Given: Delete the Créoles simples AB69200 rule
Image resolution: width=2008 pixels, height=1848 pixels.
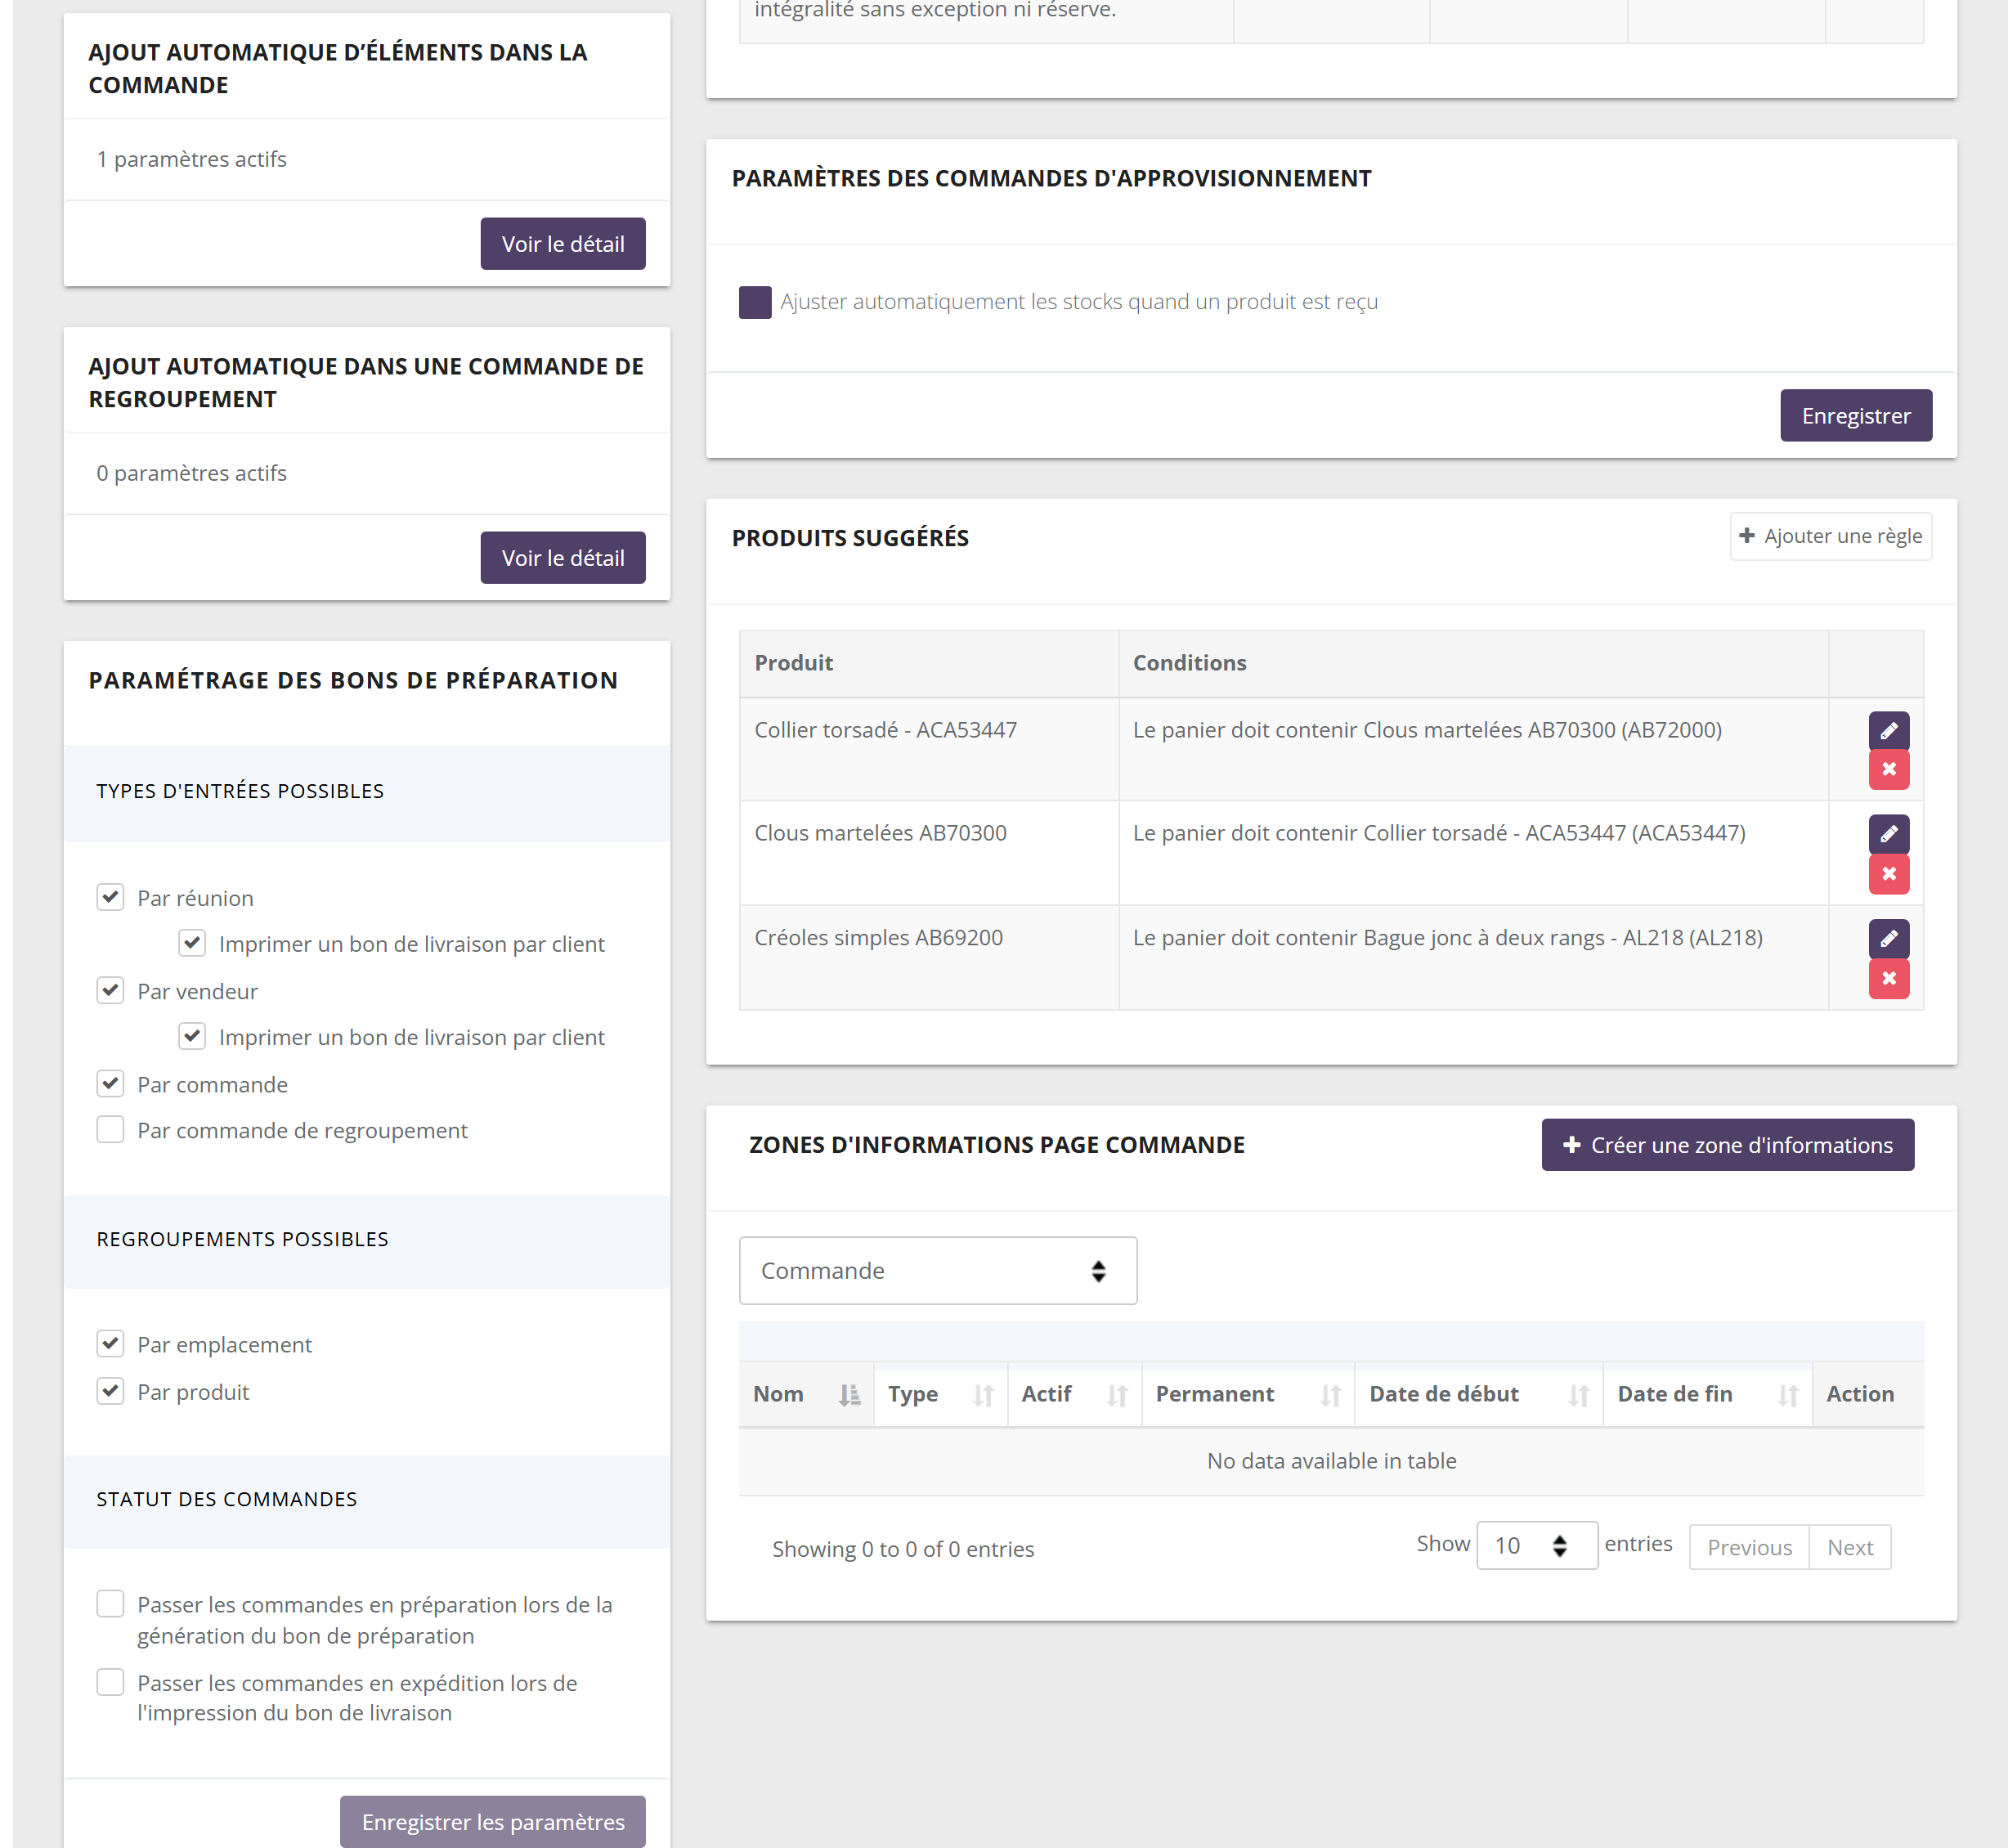Looking at the screenshot, I should [x=1888, y=979].
